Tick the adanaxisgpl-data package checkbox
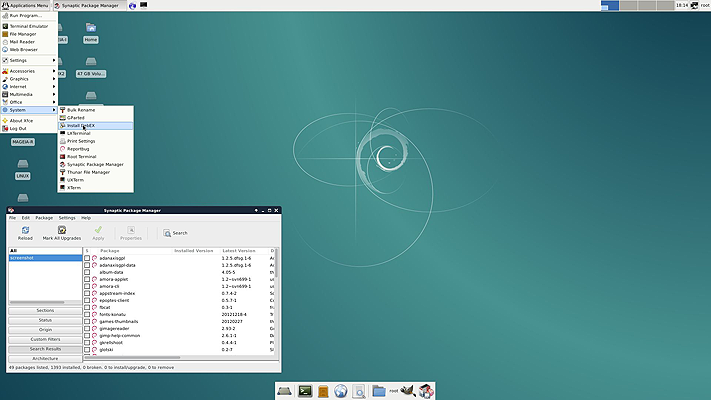Image resolution: width=711 pixels, height=400 pixels. tap(87, 265)
